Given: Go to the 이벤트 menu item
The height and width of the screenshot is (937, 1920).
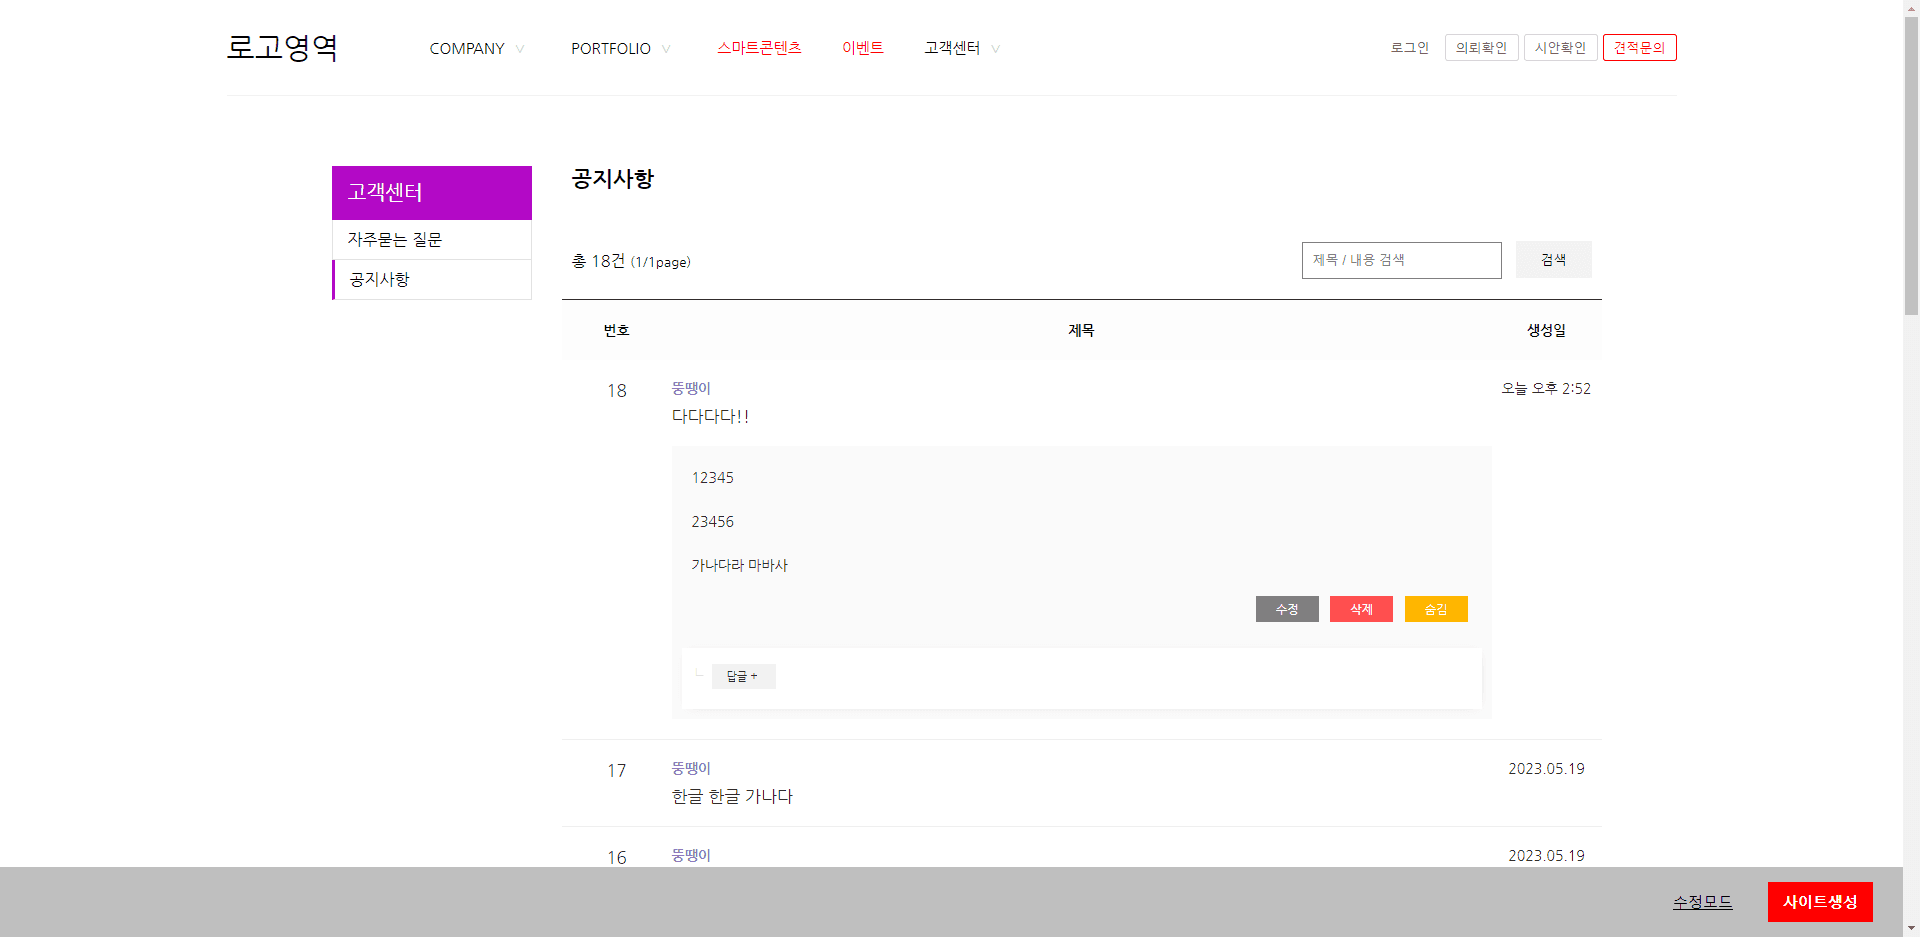Looking at the screenshot, I should [862, 48].
